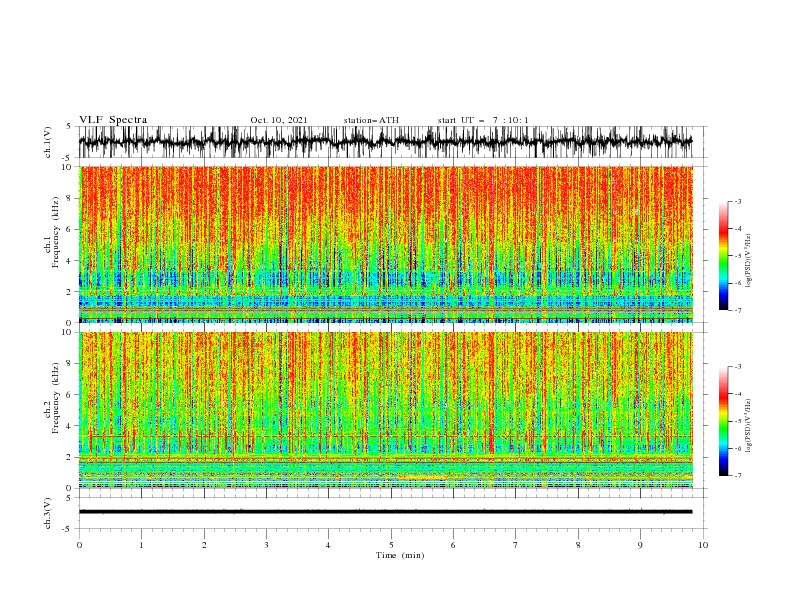Click the ch.3 flat voltage trace

(x=385, y=512)
